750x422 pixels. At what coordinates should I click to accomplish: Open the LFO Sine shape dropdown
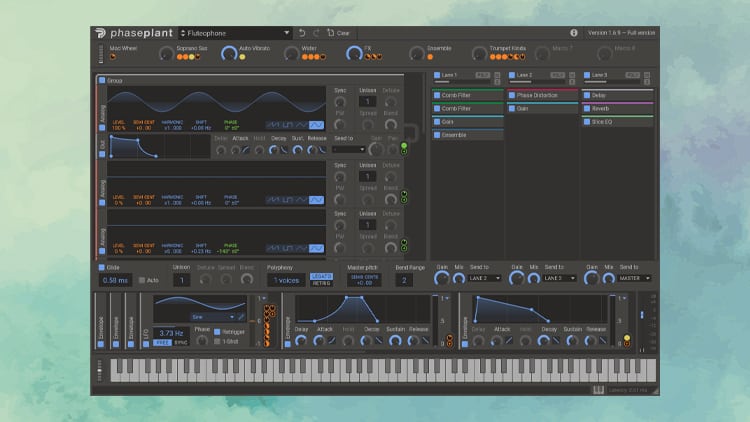click(x=213, y=317)
